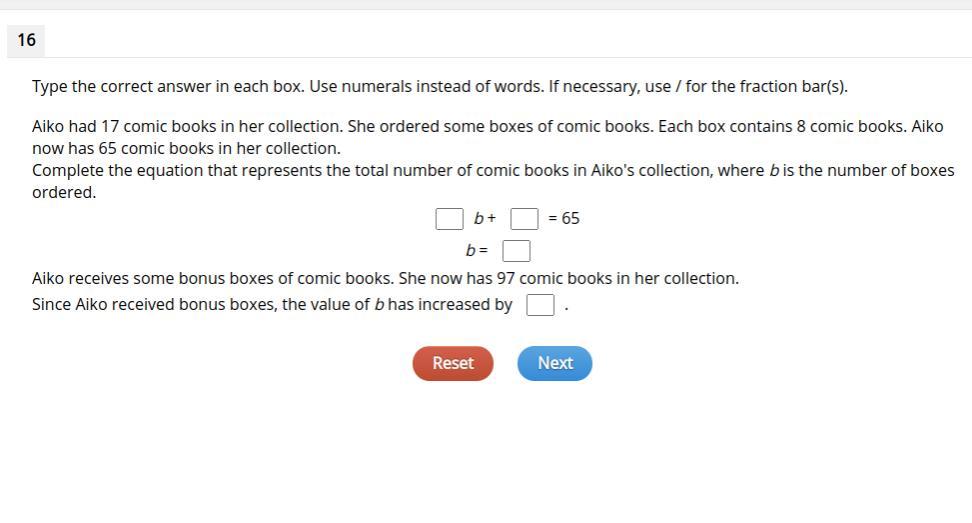
Task: Go to the Next question
Action: click(x=554, y=363)
